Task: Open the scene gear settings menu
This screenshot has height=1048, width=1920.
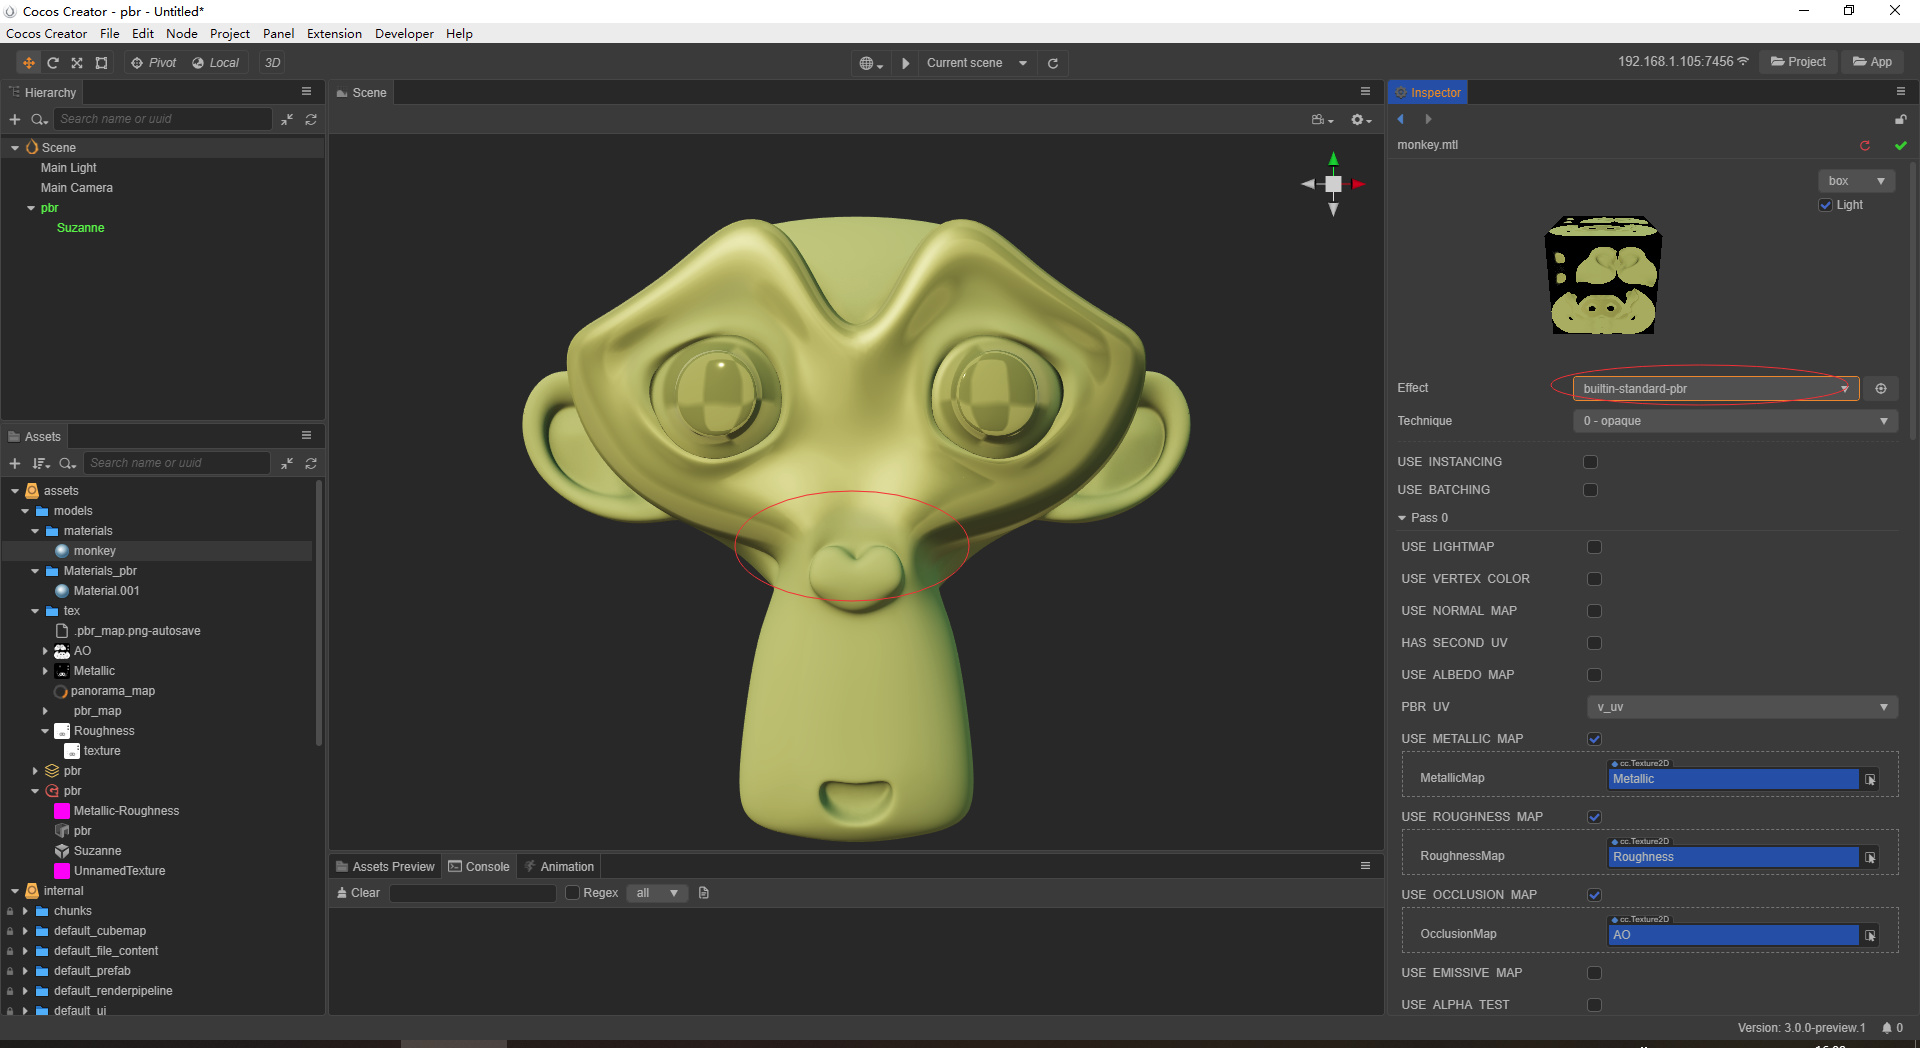Action: pyautogui.click(x=1361, y=119)
